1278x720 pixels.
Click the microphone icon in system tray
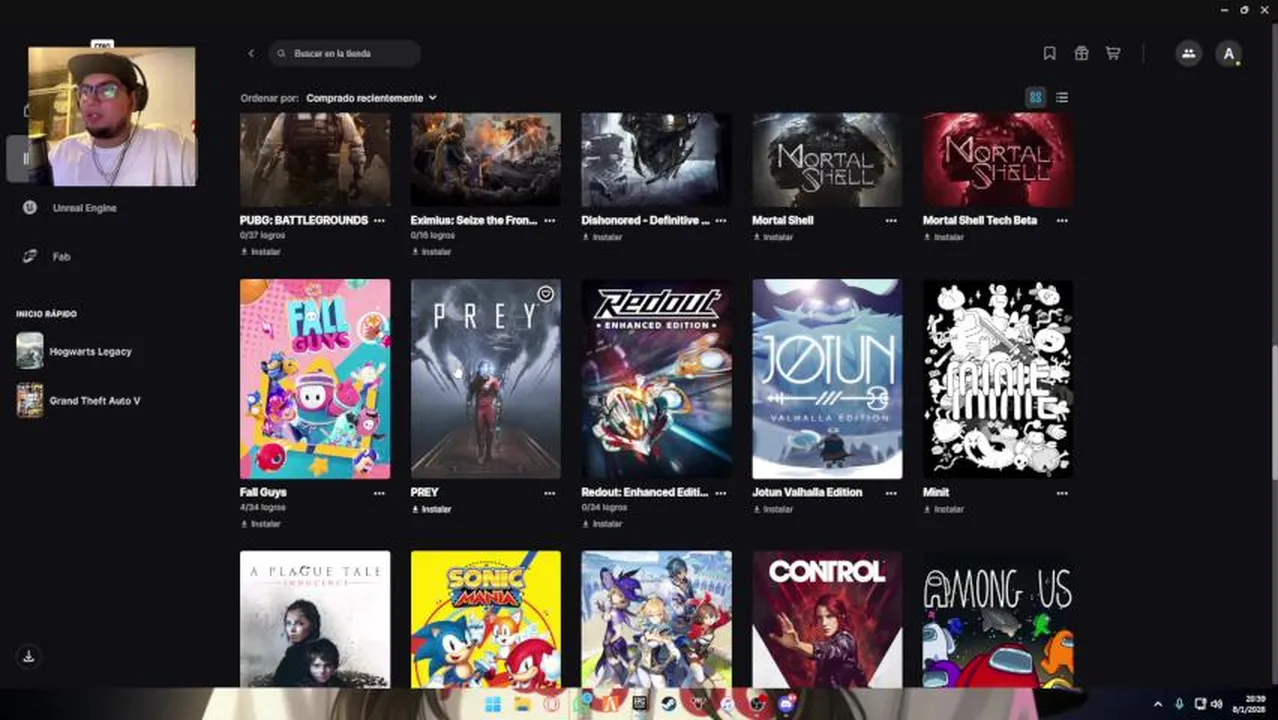(x=1179, y=704)
